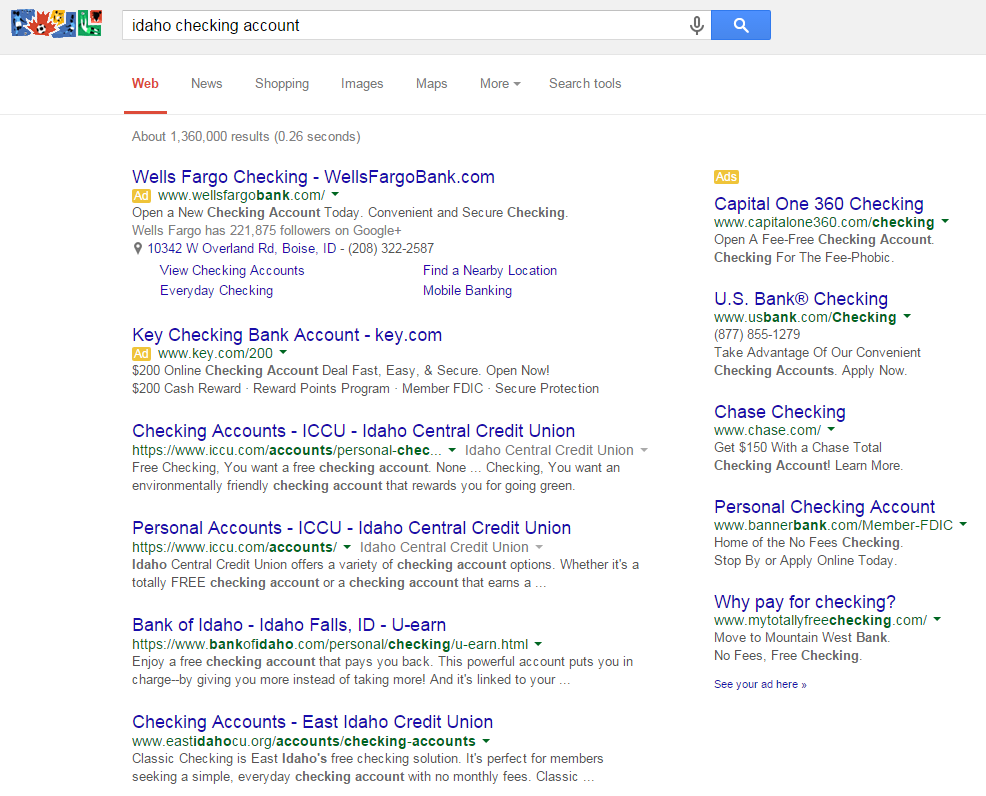The image size is (986, 796).
Task: Click 'See your ad here' link
Action: click(760, 685)
